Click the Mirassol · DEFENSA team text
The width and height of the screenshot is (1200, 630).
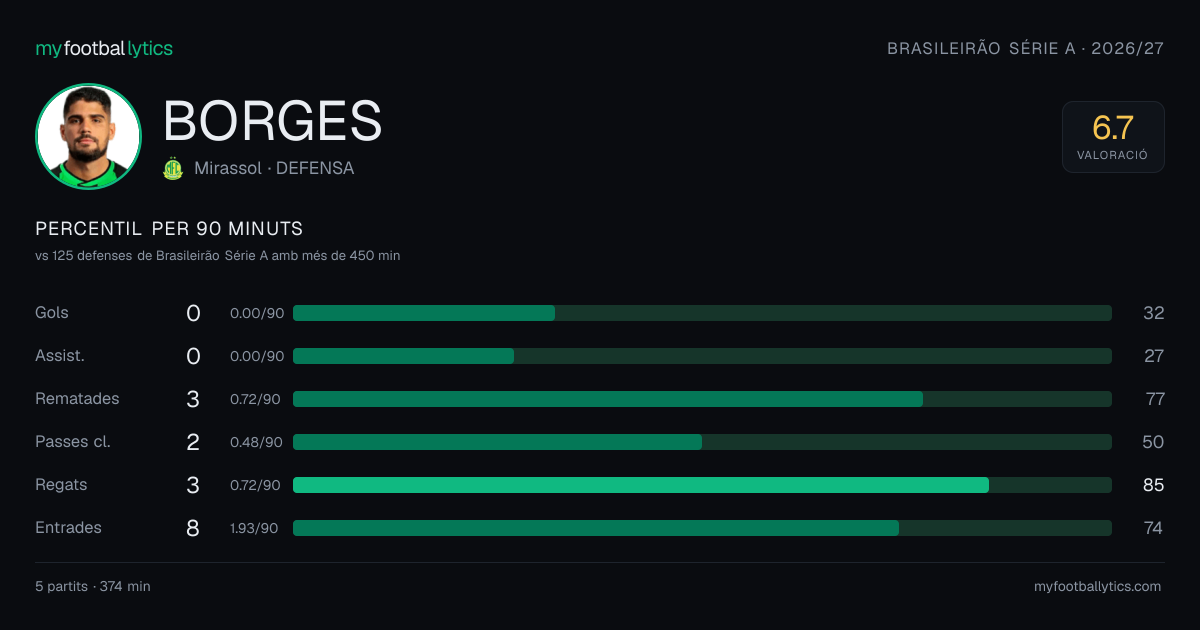[274, 169]
